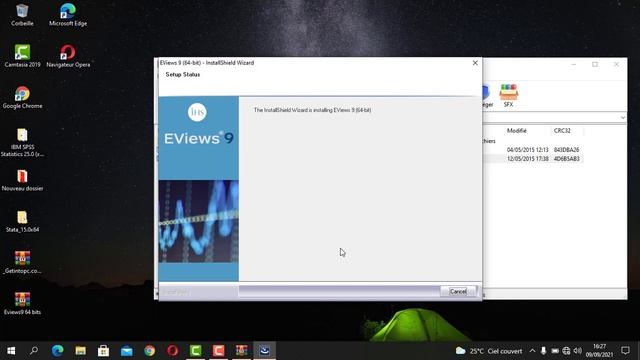Viewport: 640px width, 360px height.
Task: Open Mail app from the taskbar
Action: click(x=127, y=351)
